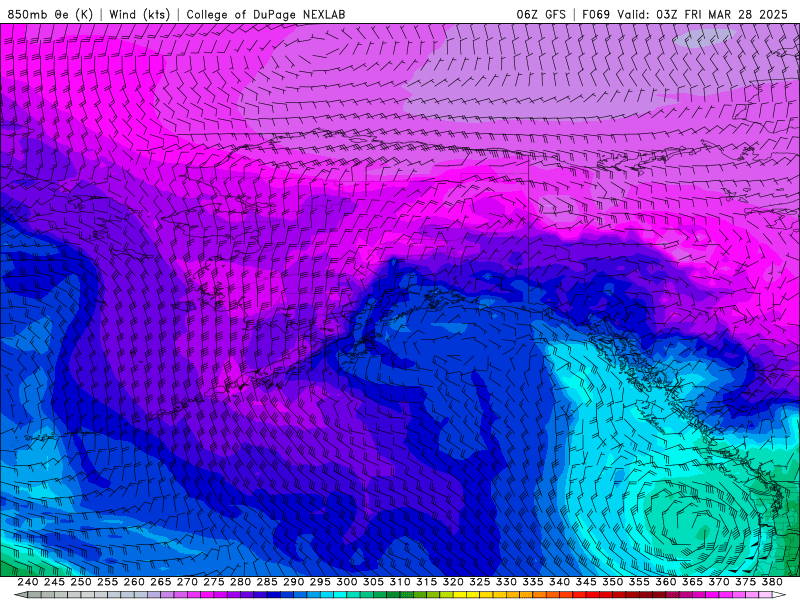The width and height of the screenshot is (800, 600).
Task: Click the "Wind (kts)" header label
Action: tap(139, 14)
